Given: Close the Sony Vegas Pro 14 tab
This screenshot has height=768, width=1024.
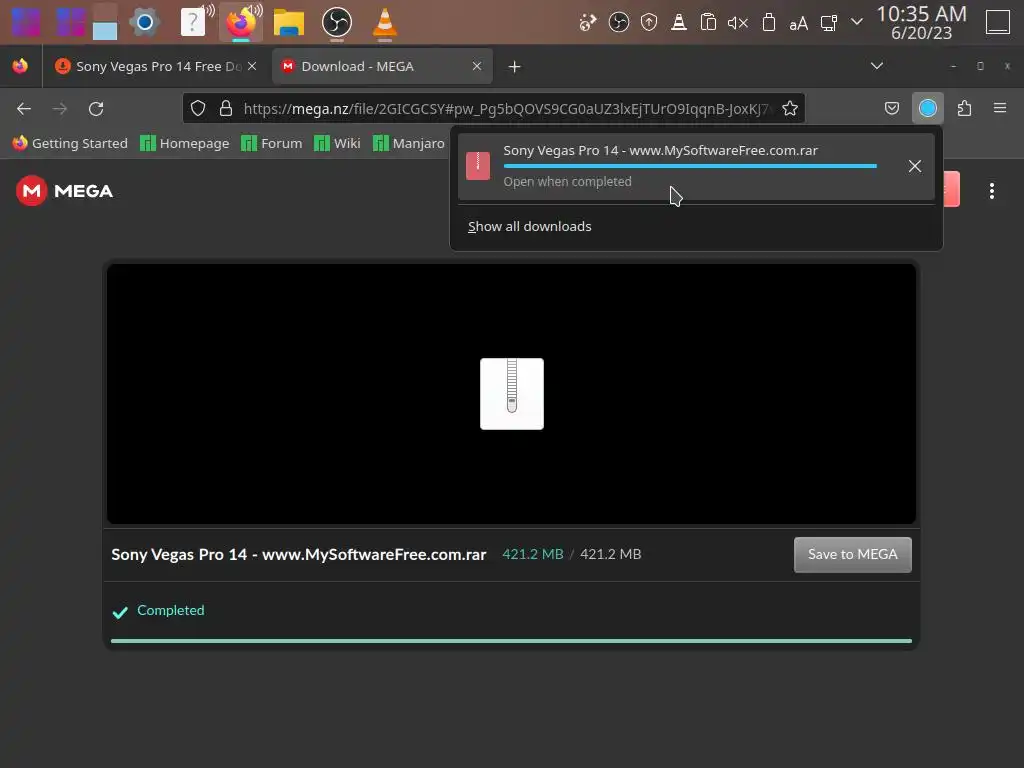Looking at the screenshot, I should point(252,67).
